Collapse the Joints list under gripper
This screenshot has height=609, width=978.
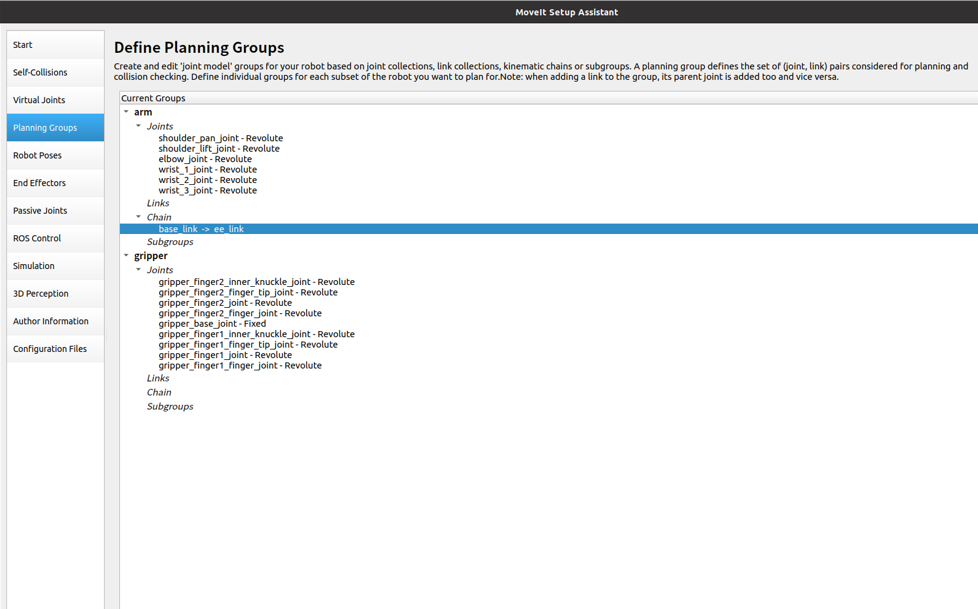pos(139,269)
